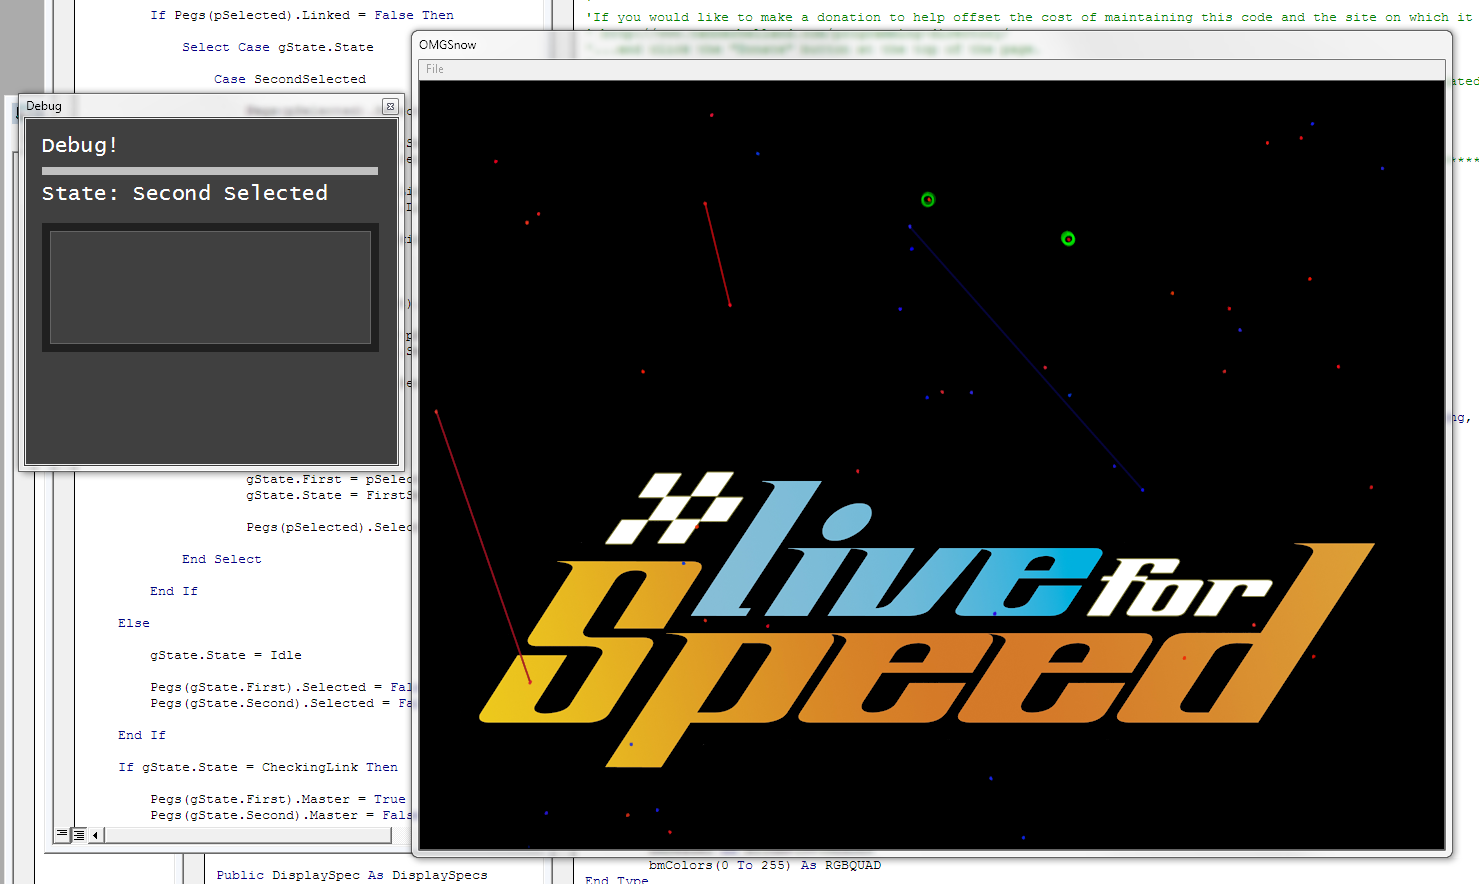Click the code editor's left scroll arrow

pos(96,834)
